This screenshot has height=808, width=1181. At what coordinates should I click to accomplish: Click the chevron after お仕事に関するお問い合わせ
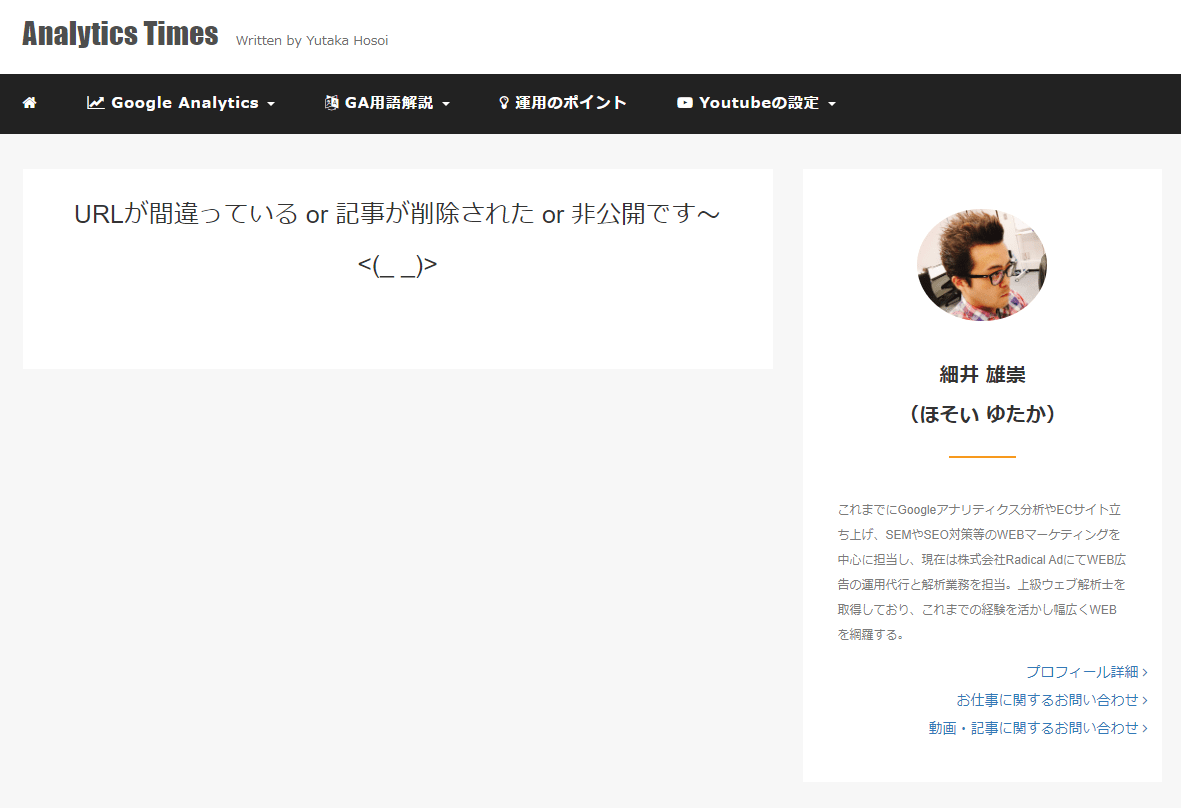1145,700
